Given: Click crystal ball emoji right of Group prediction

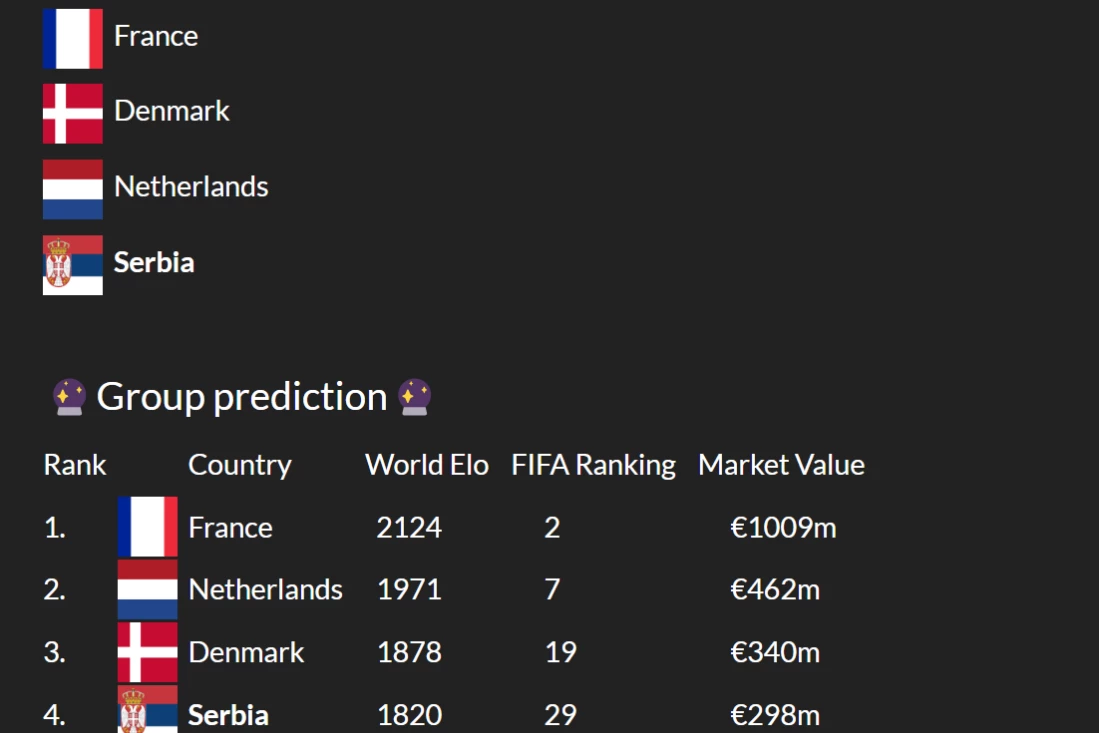Looking at the screenshot, I should 414,397.
